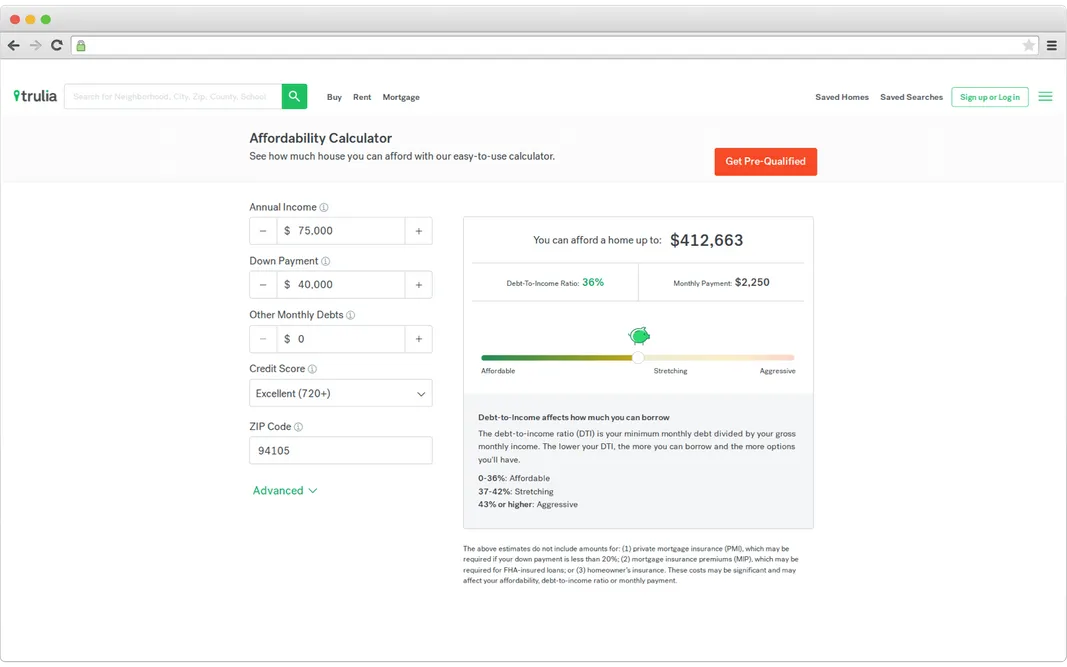Go to Saved Searches

(x=911, y=97)
